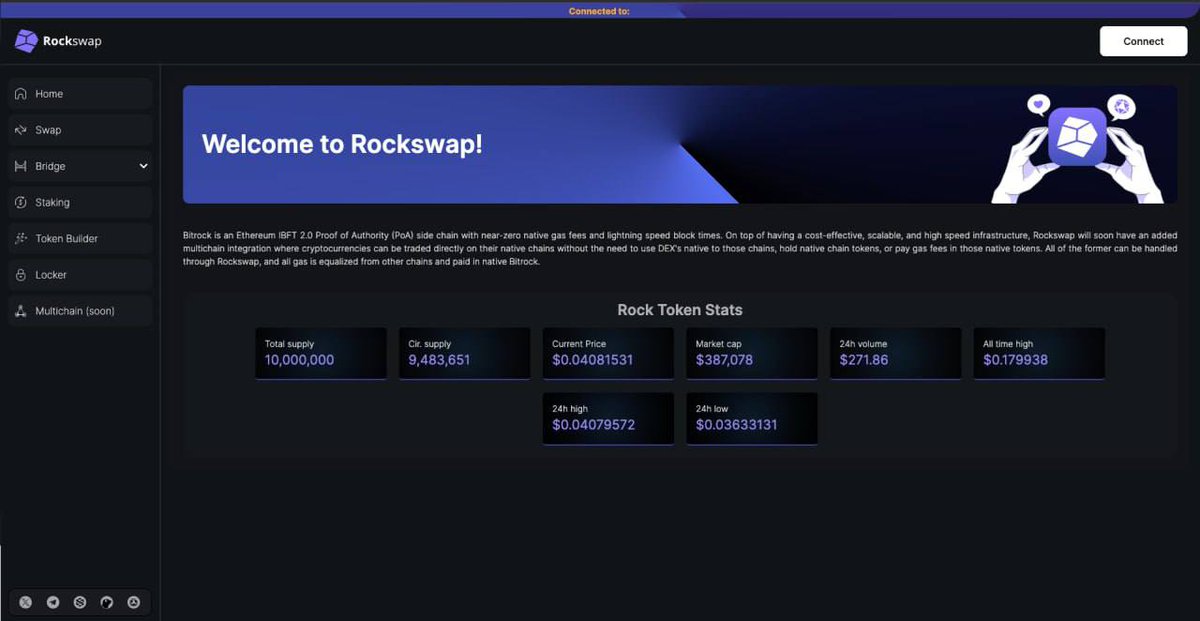This screenshot has width=1200, height=621.
Task: Click the Total supply card
Action: tap(321, 354)
